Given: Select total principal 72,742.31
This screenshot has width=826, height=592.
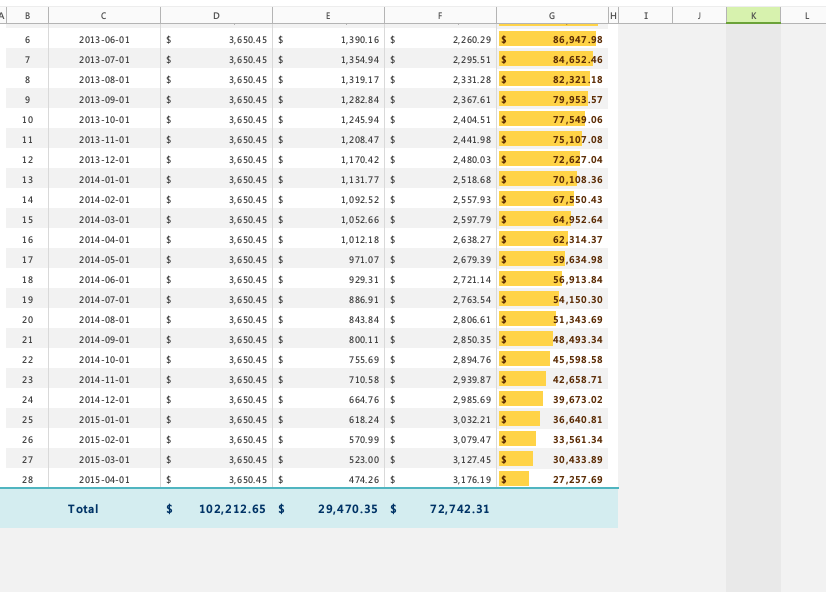Looking at the screenshot, I should 440,509.
